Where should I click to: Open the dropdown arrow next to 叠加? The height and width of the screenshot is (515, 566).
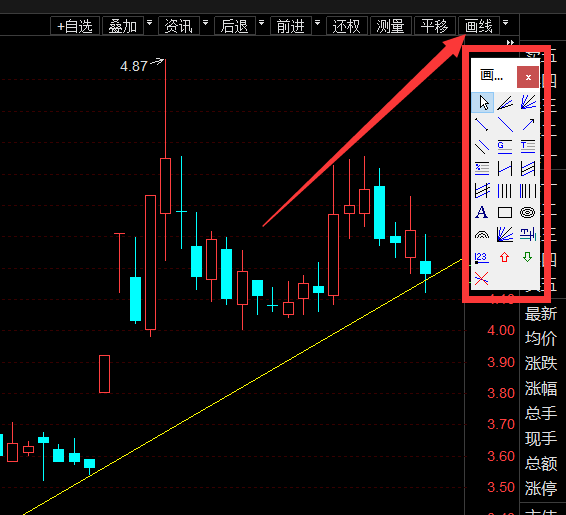tap(149, 23)
